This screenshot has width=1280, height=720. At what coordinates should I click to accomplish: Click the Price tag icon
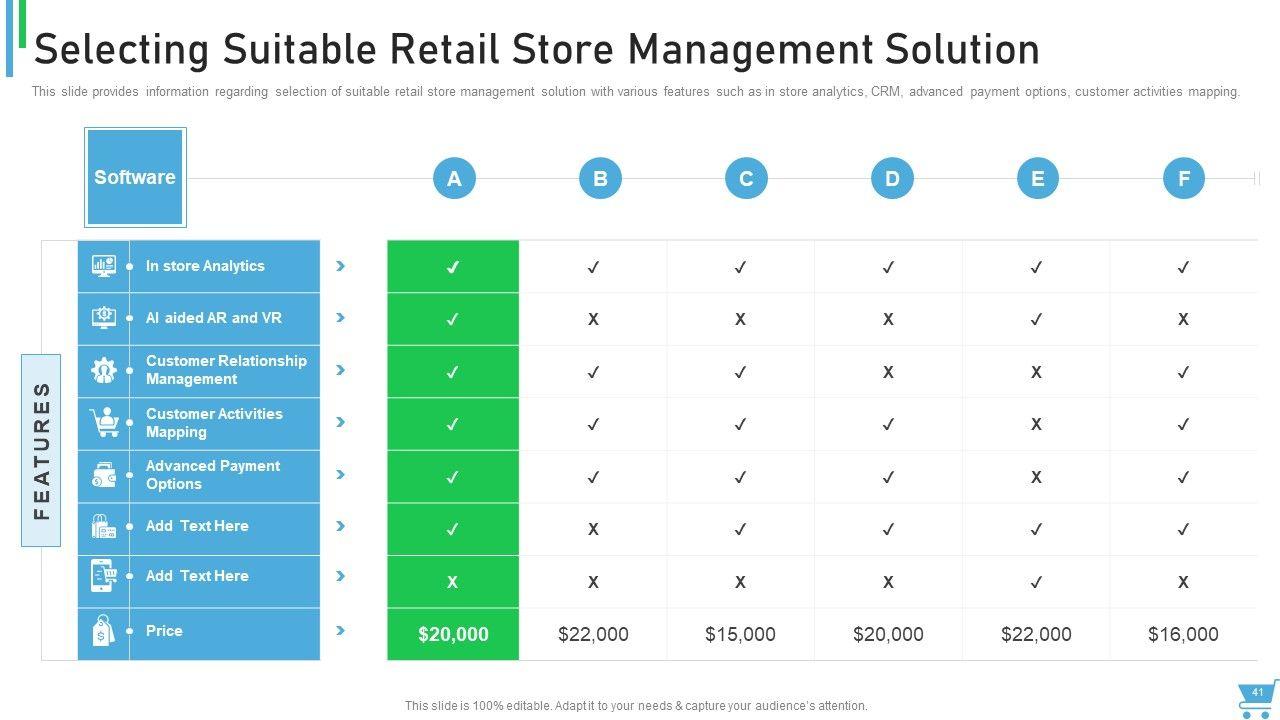[x=103, y=631]
